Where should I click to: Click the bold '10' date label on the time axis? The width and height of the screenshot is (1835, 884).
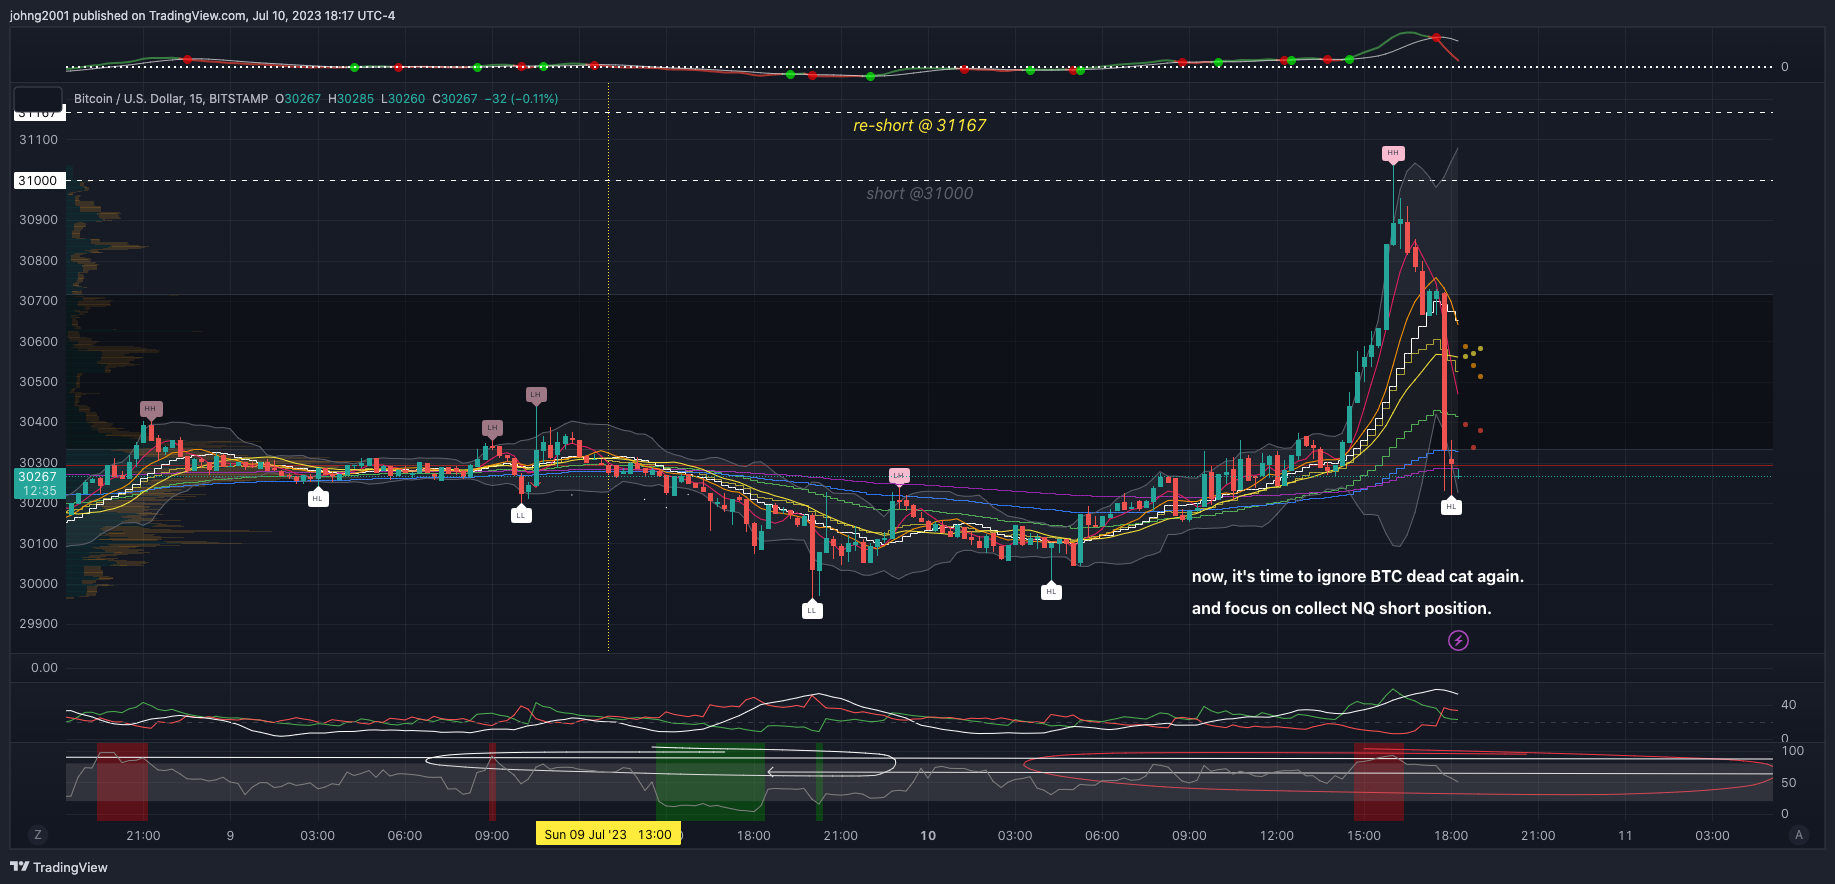point(928,835)
